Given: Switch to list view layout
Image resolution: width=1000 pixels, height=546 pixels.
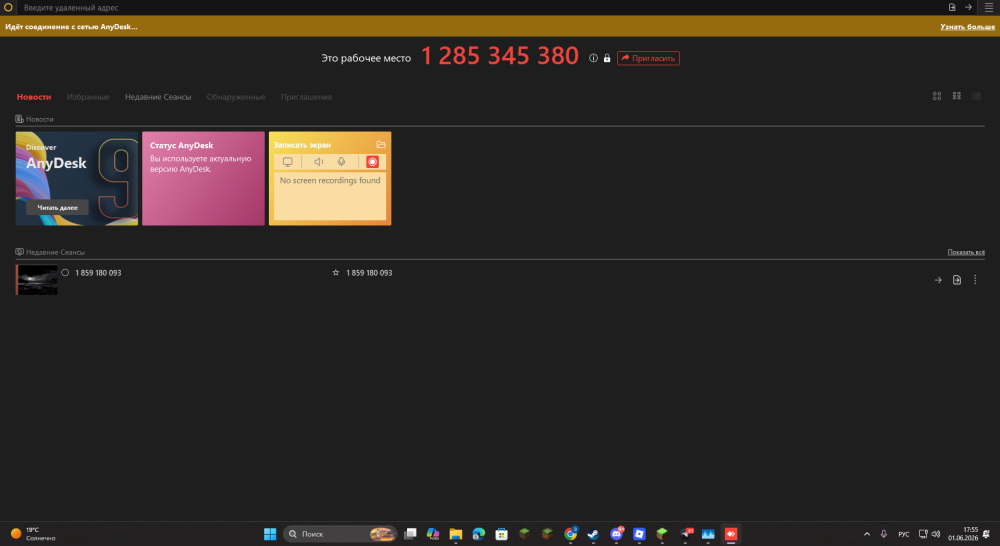Looking at the screenshot, I should pyautogui.click(x=976, y=96).
